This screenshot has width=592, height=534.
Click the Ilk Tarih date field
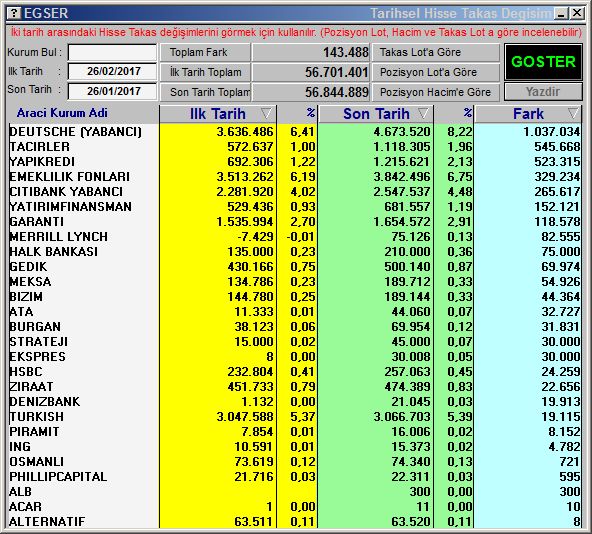(112, 71)
